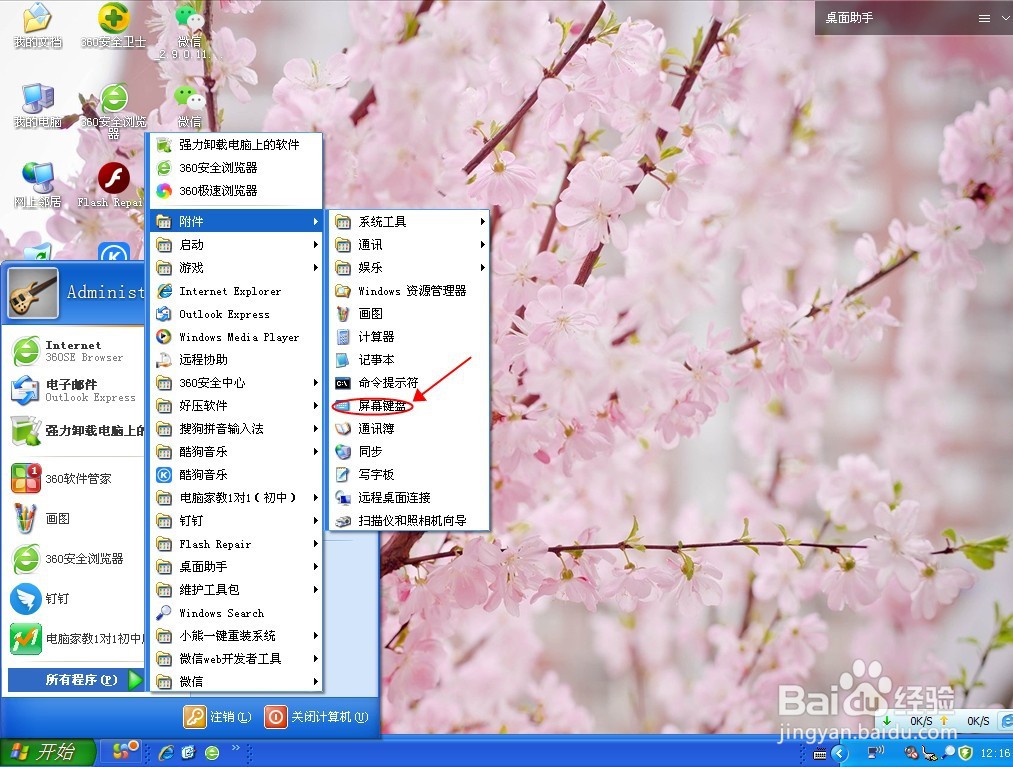1013x767 pixels.
Task: Launch 写字板 from accessories submenu
Action: tap(410, 474)
